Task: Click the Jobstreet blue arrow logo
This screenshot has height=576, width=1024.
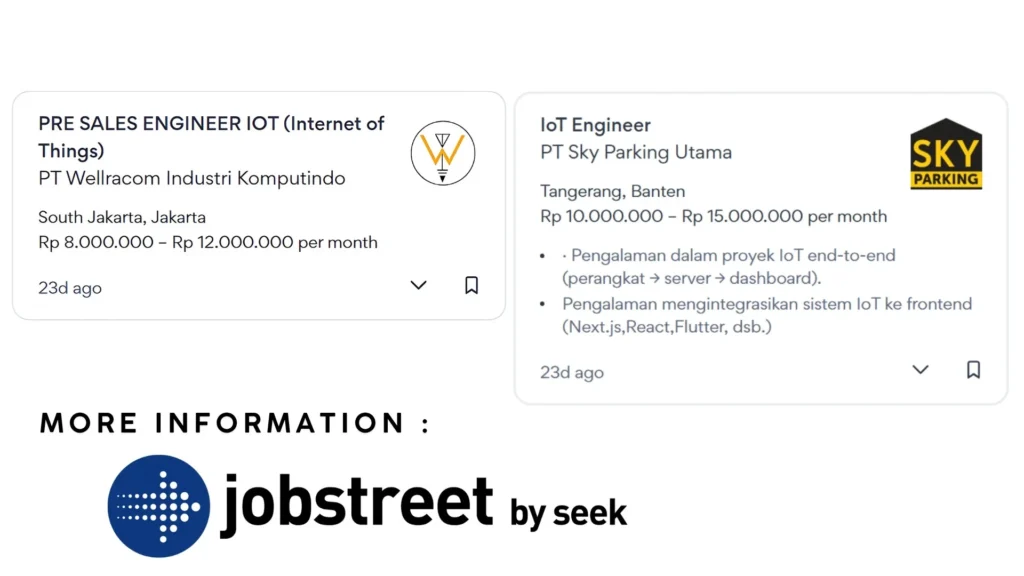Action: click(159, 506)
